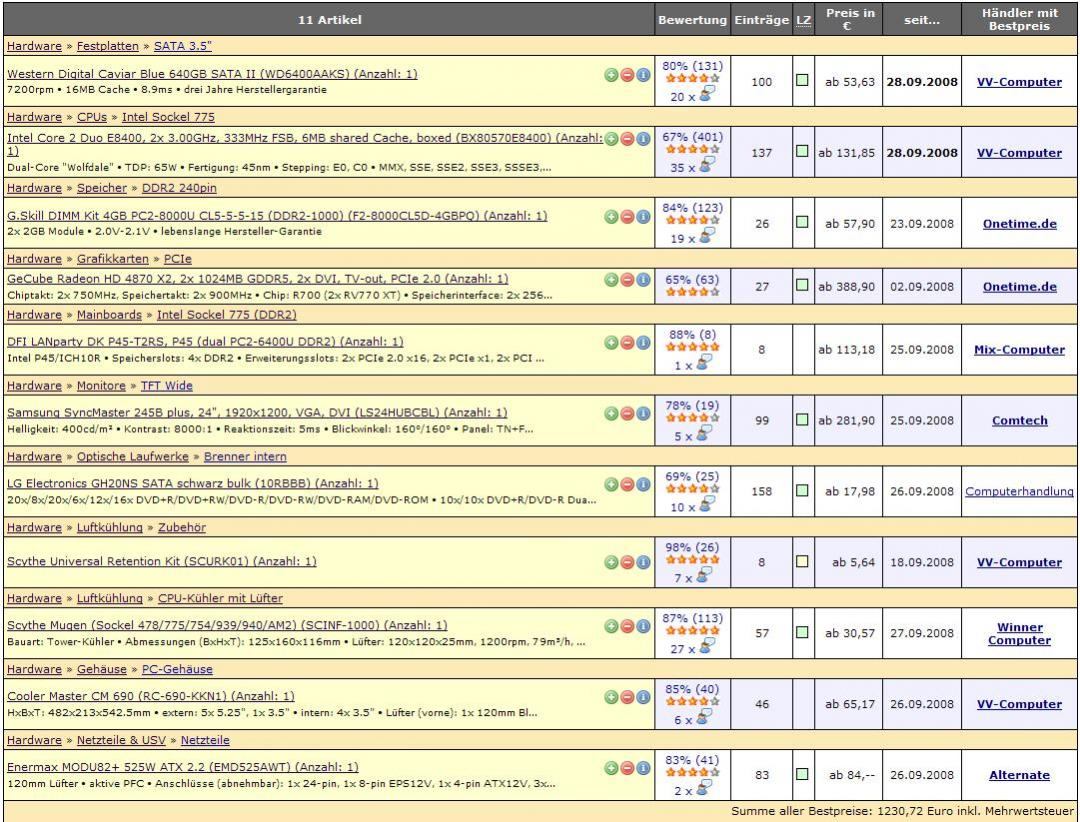The image size is (1080, 822).
Task: Increase quantity of Western Digital Caviar Blue
Action: pyautogui.click(x=611, y=75)
